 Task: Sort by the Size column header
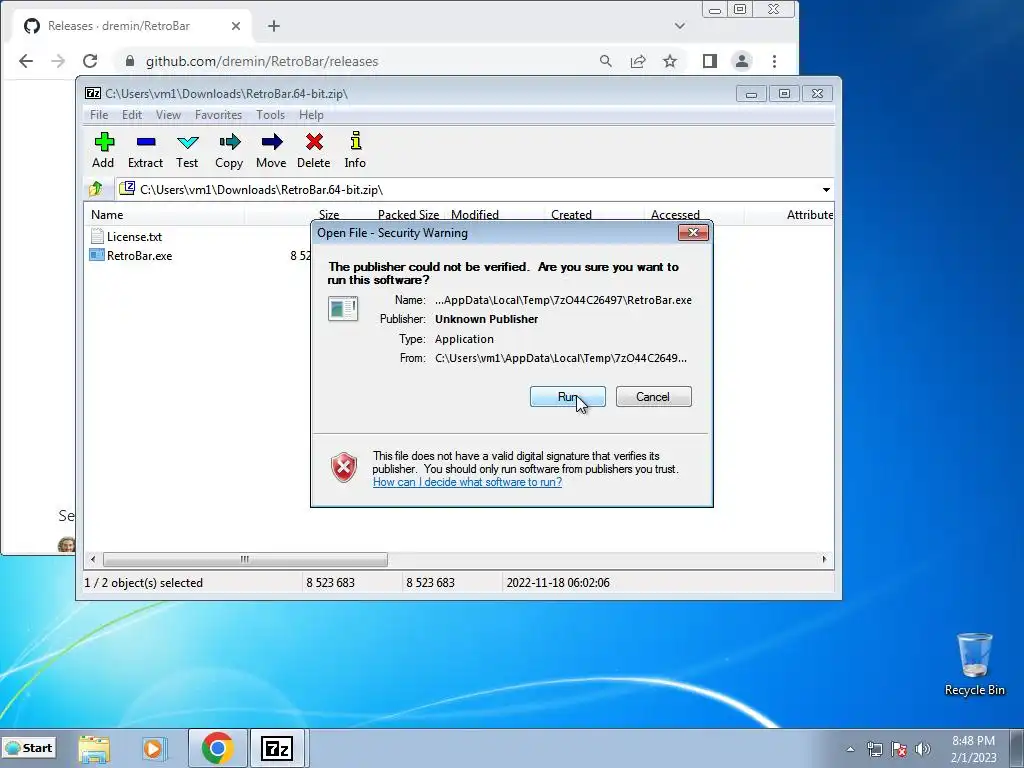click(x=328, y=214)
